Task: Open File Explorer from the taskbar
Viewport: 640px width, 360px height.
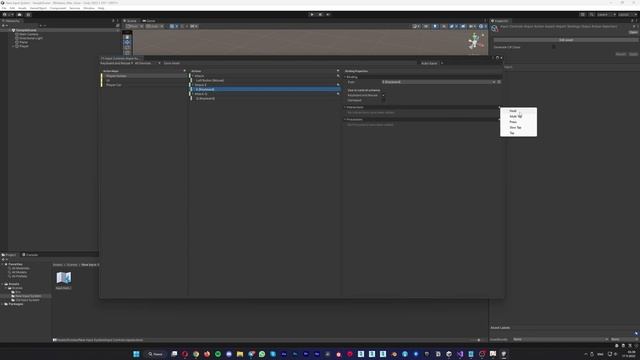Action: tap(240, 354)
